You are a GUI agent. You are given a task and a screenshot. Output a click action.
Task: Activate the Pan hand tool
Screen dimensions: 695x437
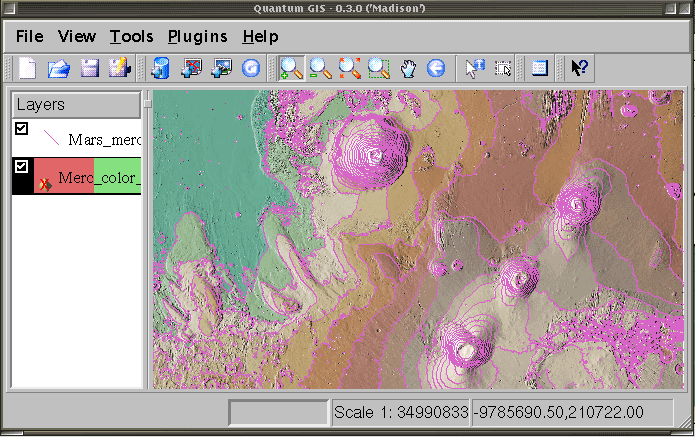pos(407,68)
